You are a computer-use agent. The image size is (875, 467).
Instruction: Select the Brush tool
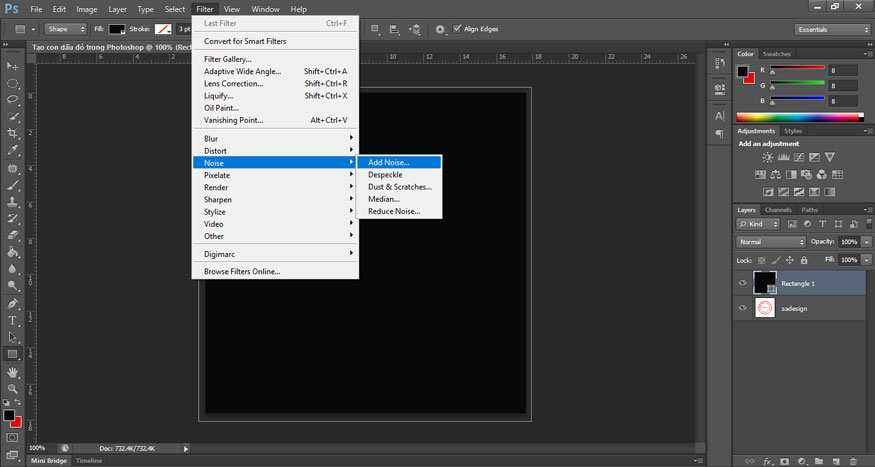pyautogui.click(x=12, y=185)
